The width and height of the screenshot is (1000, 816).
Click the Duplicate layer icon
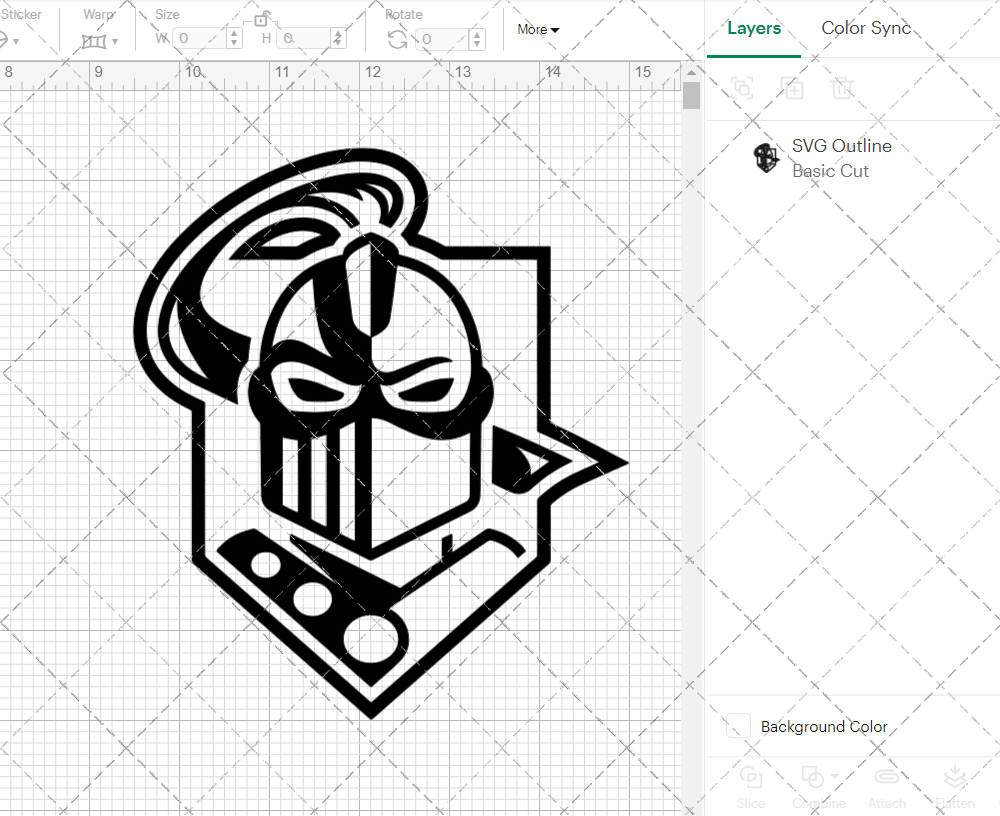click(793, 88)
